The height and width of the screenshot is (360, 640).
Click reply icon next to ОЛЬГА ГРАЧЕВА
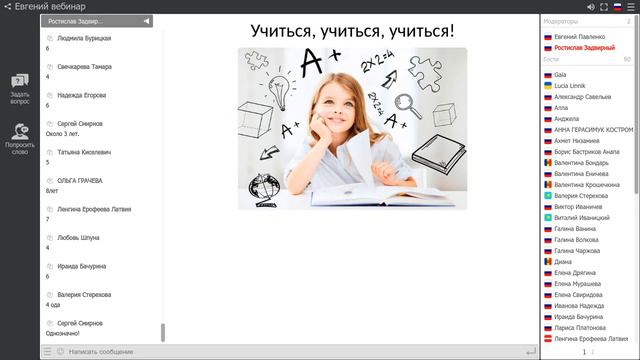coord(50,181)
